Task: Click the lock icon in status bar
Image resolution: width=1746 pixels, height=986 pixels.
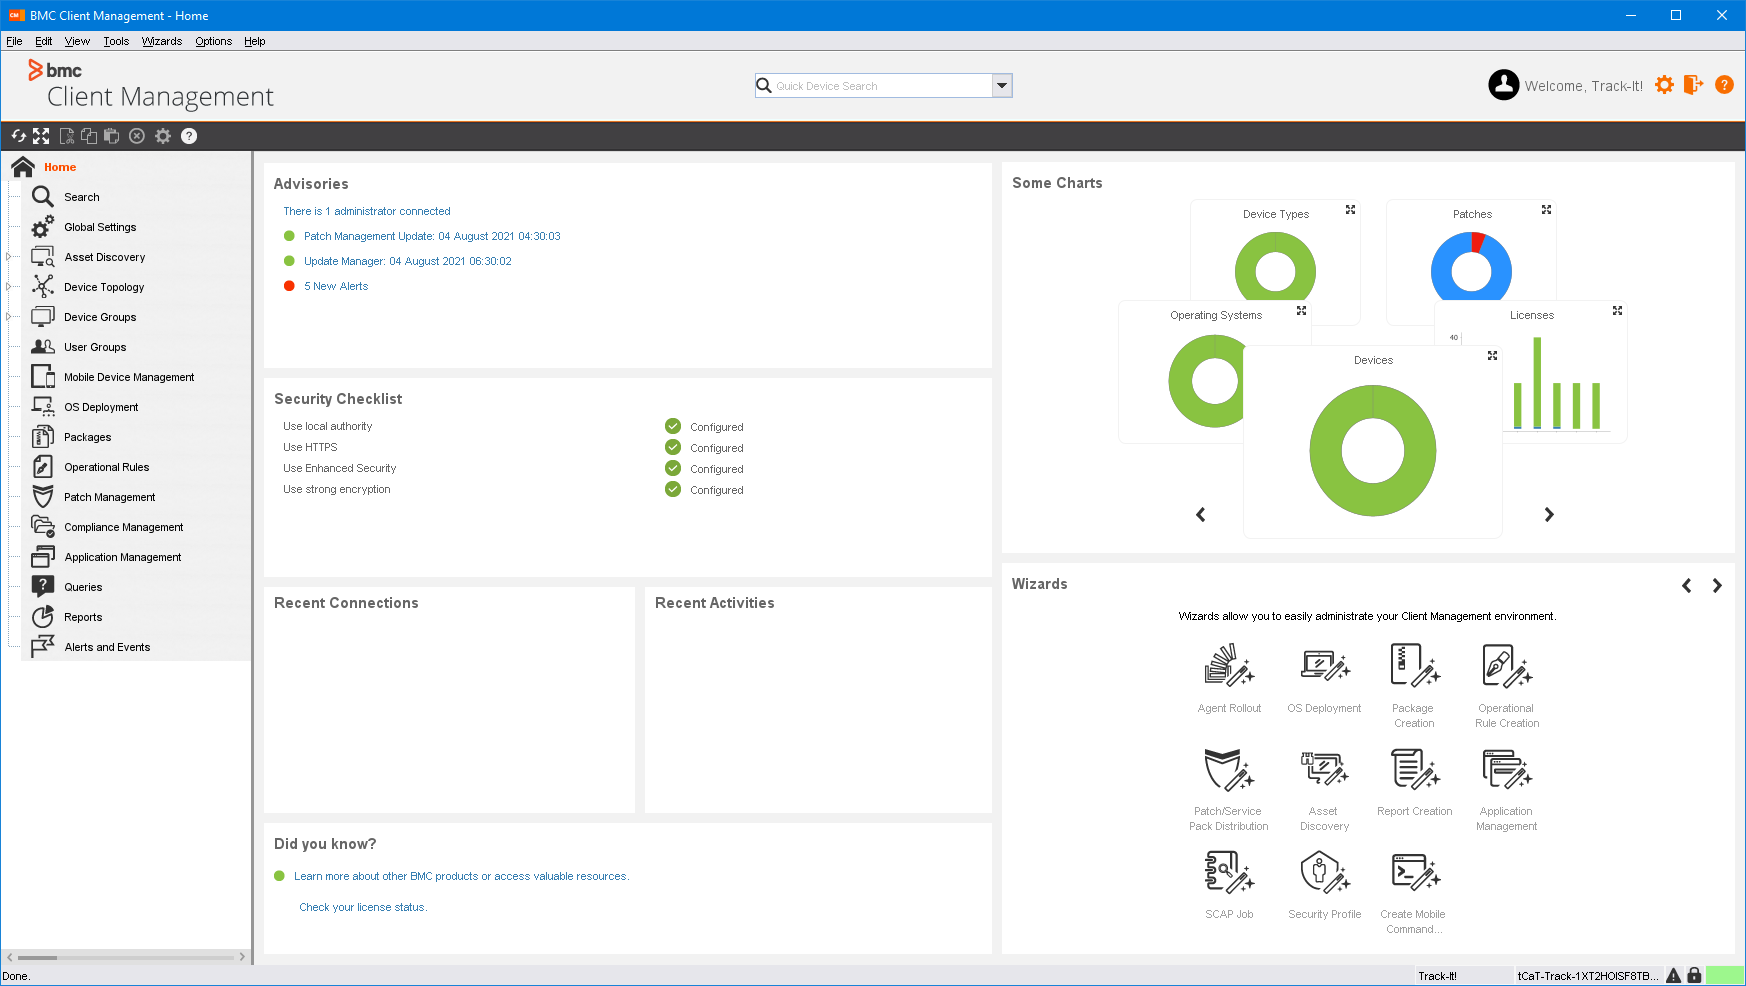Action: pos(1694,975)
